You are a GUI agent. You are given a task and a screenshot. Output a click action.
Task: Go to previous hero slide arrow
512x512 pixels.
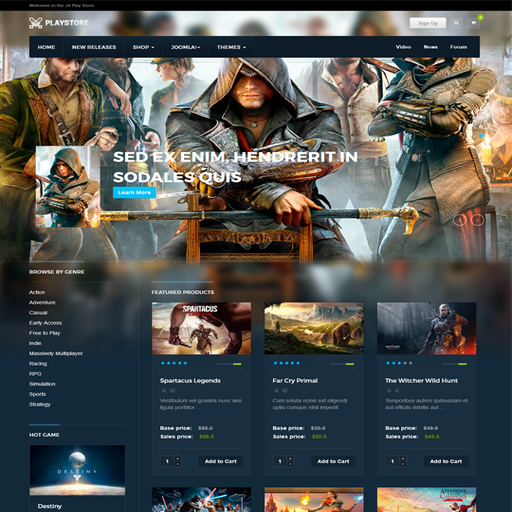[460, 220]
